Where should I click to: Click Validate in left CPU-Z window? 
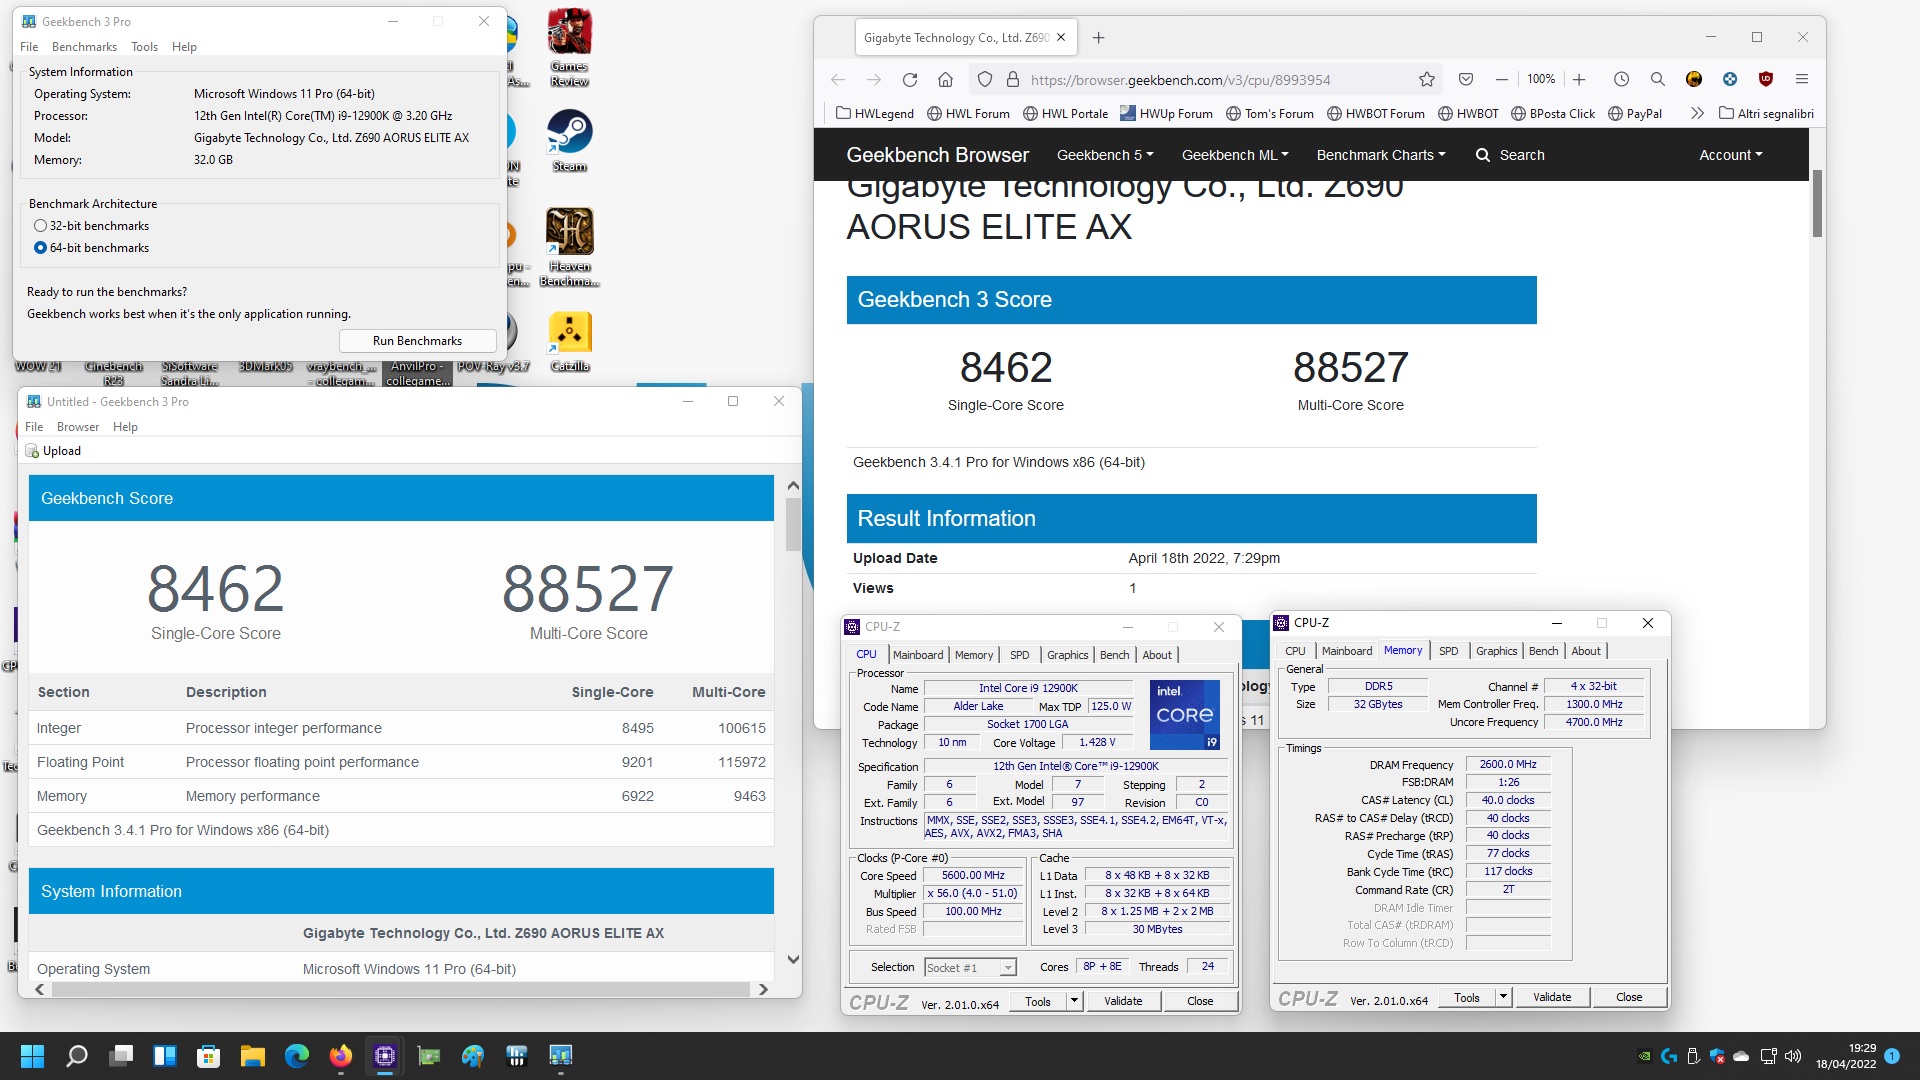[x=1123, y=1001]
